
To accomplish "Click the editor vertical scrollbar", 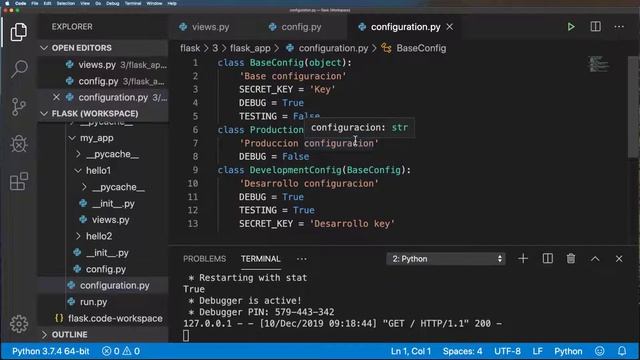I will click(x=633, y=107).
